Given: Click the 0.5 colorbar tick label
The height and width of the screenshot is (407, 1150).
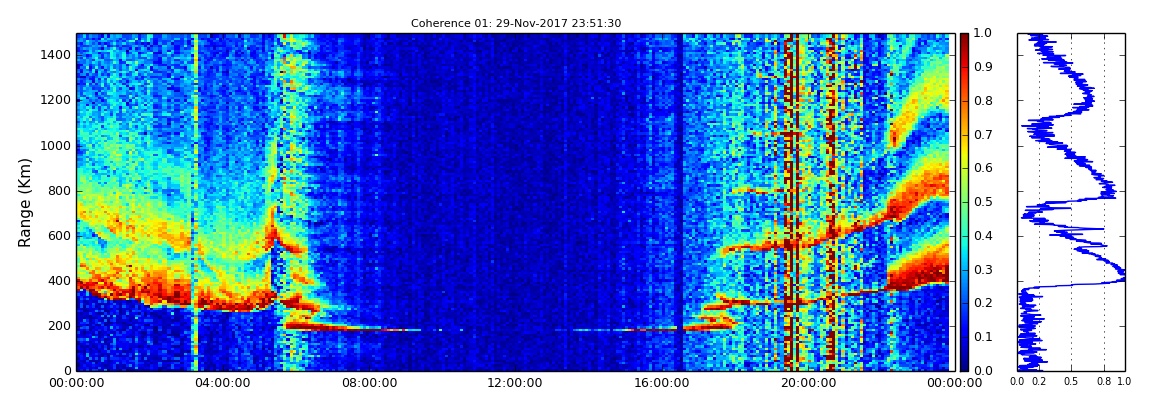Looking at the screenshot, I should [x=981, y=202].
